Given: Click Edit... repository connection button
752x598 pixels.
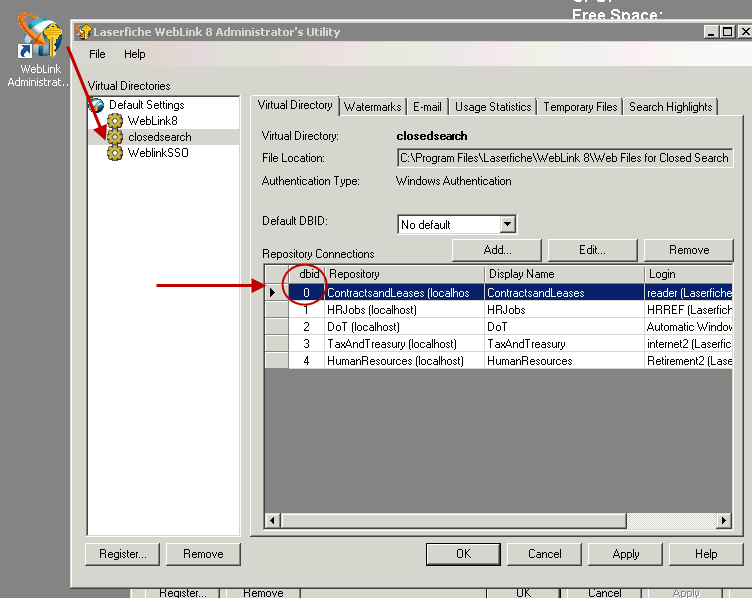Looking at the screenshot, I should point(592,250).
